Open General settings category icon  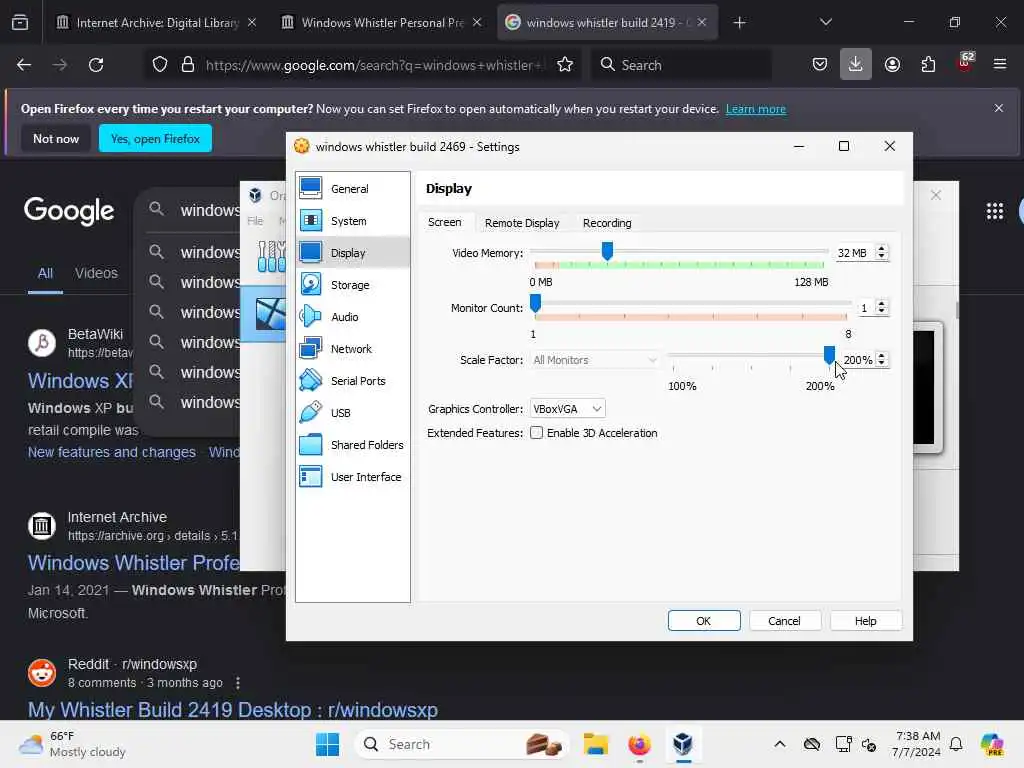pos(310,188)
